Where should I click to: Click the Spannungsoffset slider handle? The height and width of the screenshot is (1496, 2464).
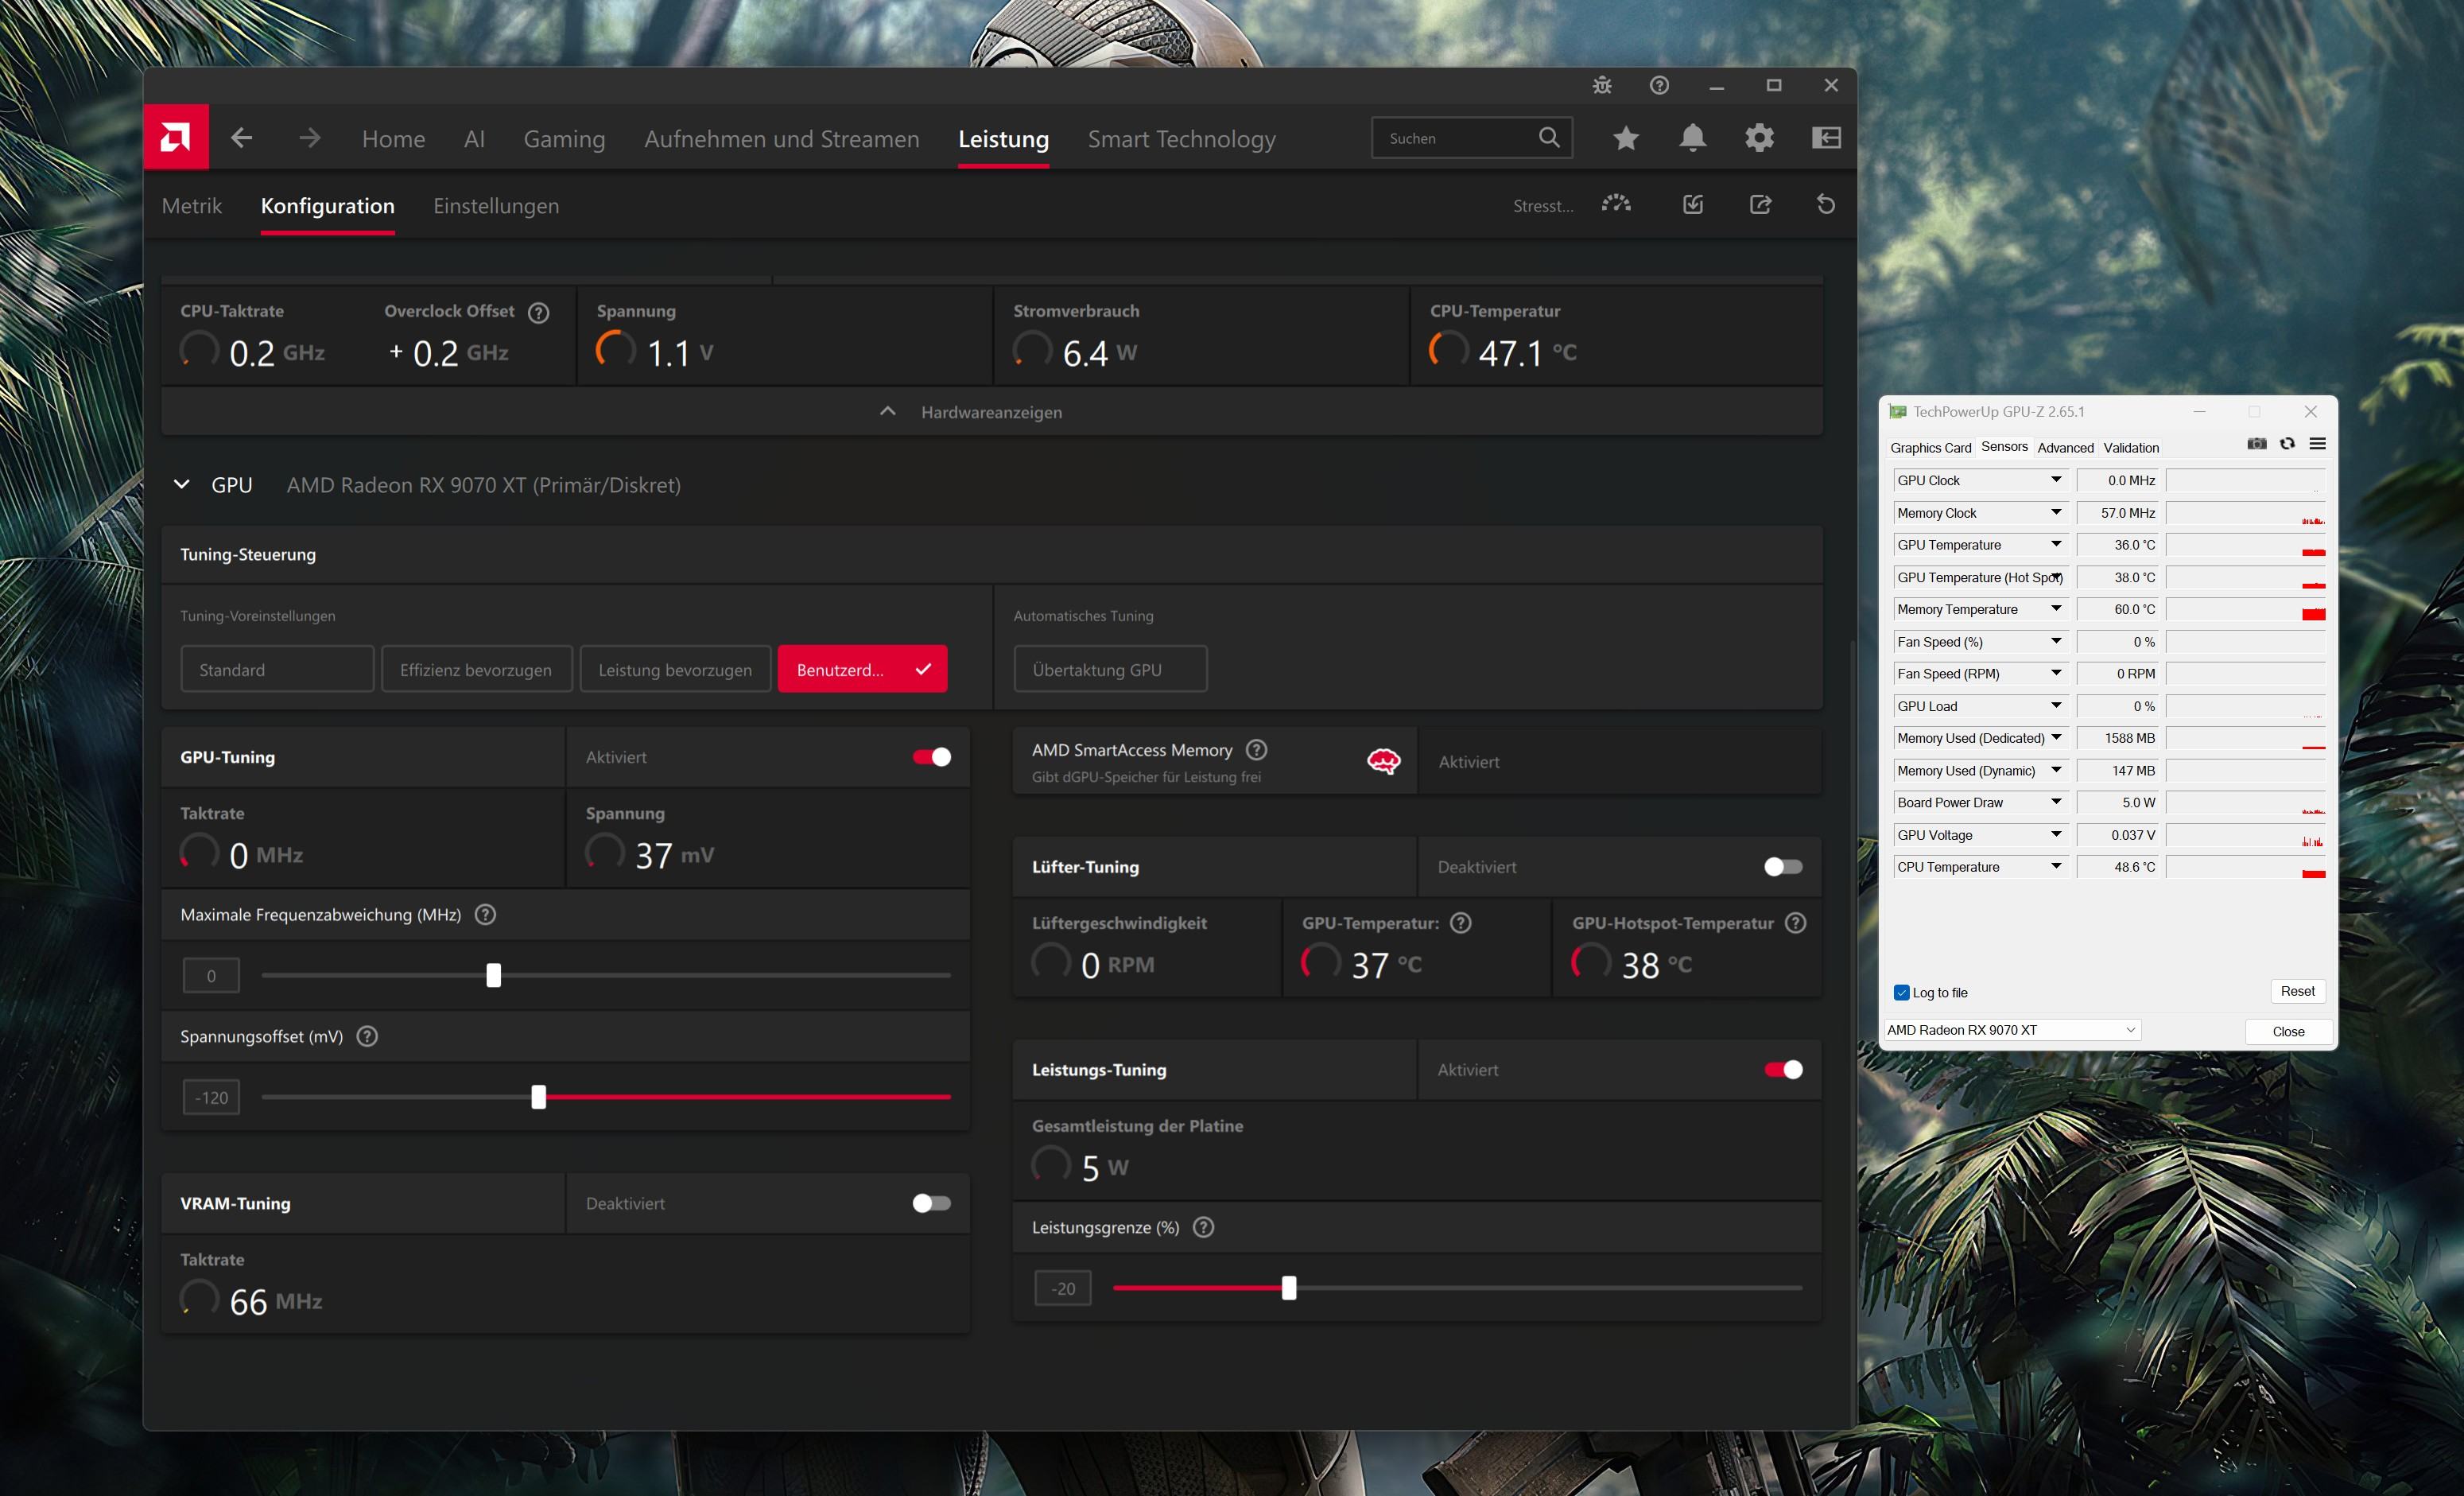(x=539, y=1097)
